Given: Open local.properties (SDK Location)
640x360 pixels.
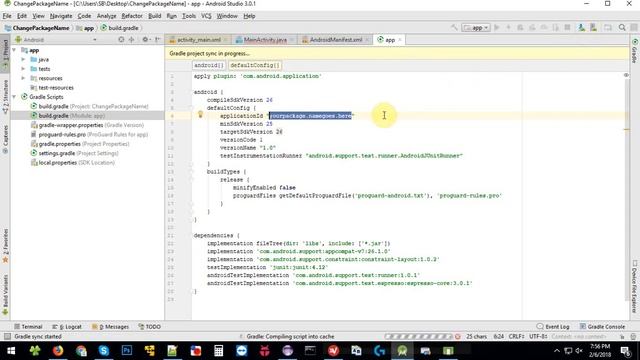Looking at the screenshot, I should click(x=73, y=163).
